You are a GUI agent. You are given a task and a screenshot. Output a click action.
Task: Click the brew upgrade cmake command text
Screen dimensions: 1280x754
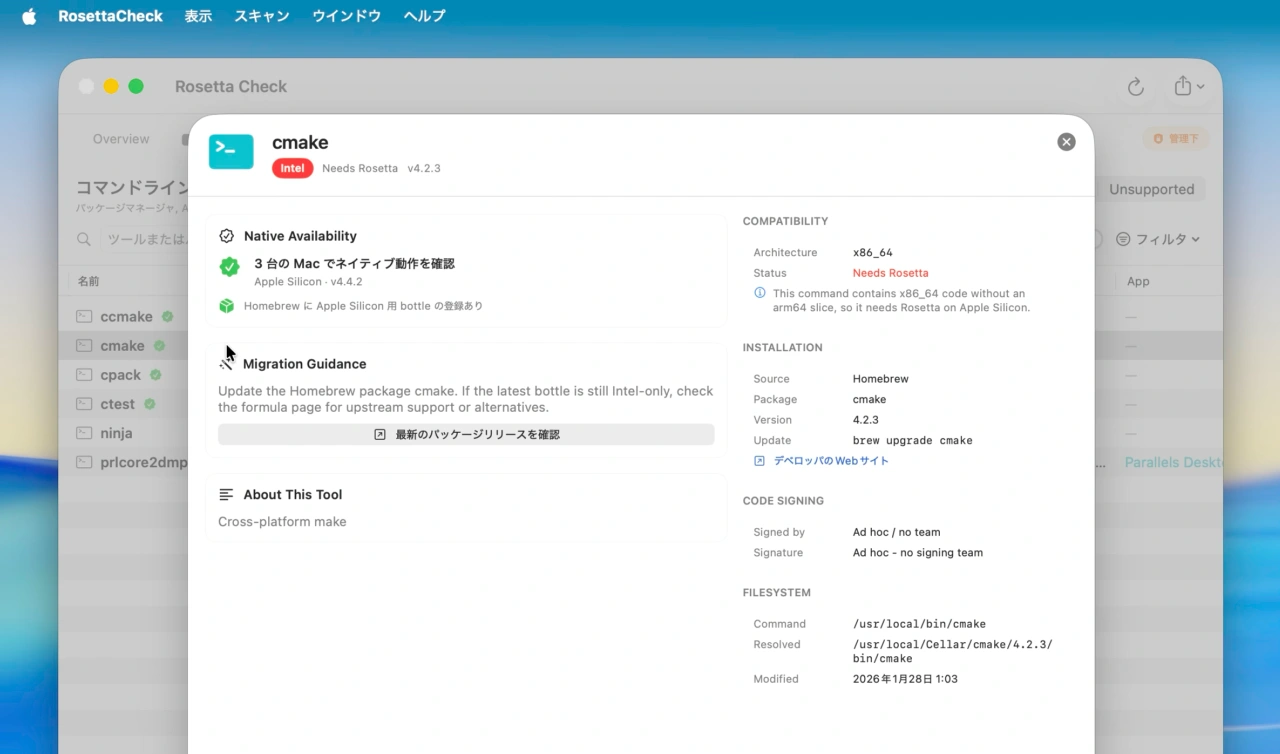click(x=912, y=440)
